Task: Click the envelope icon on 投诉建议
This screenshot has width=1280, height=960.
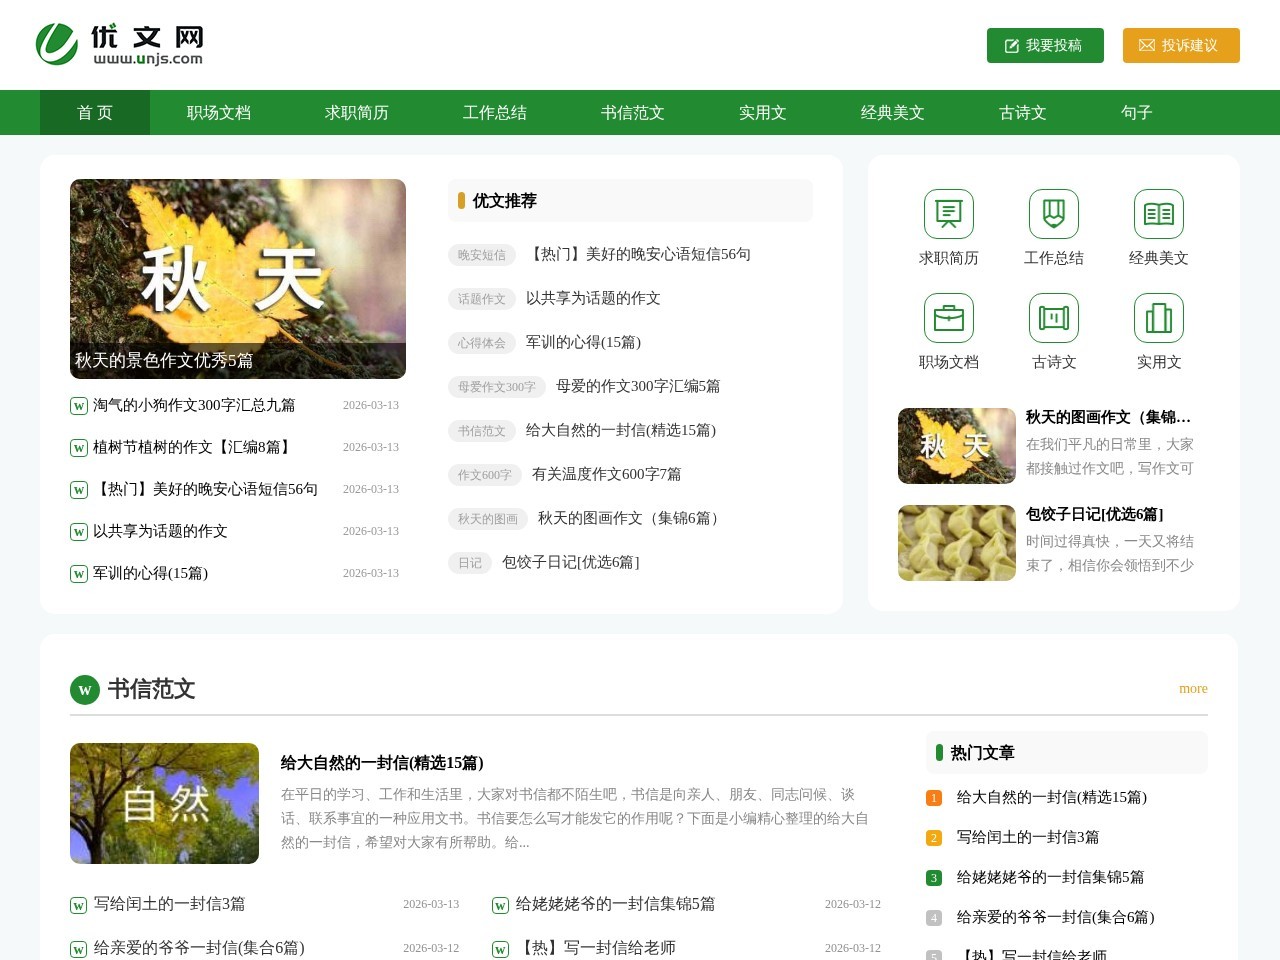Action: pyautogui.click(x=1146, y=45)
